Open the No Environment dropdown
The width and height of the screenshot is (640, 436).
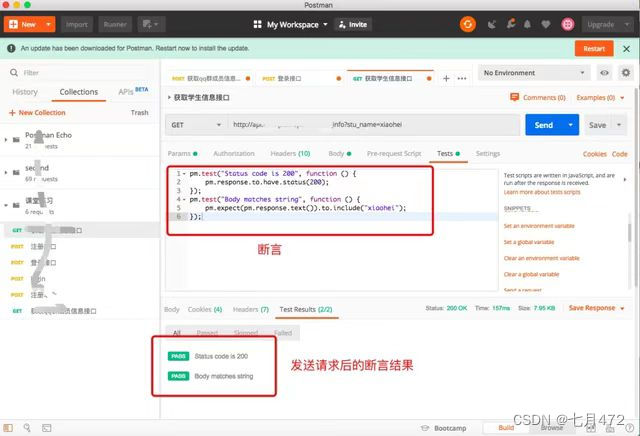coord(534,73)
